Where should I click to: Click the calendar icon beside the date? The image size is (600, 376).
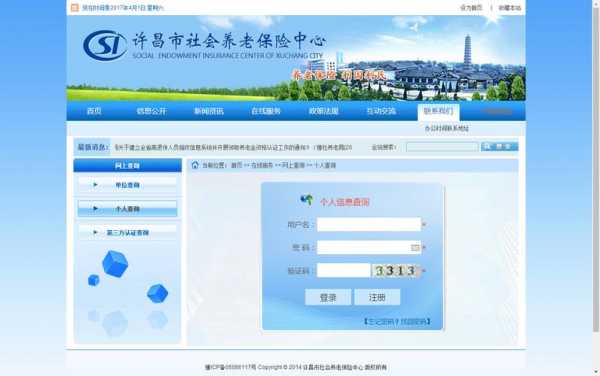(x=75, y=8)
